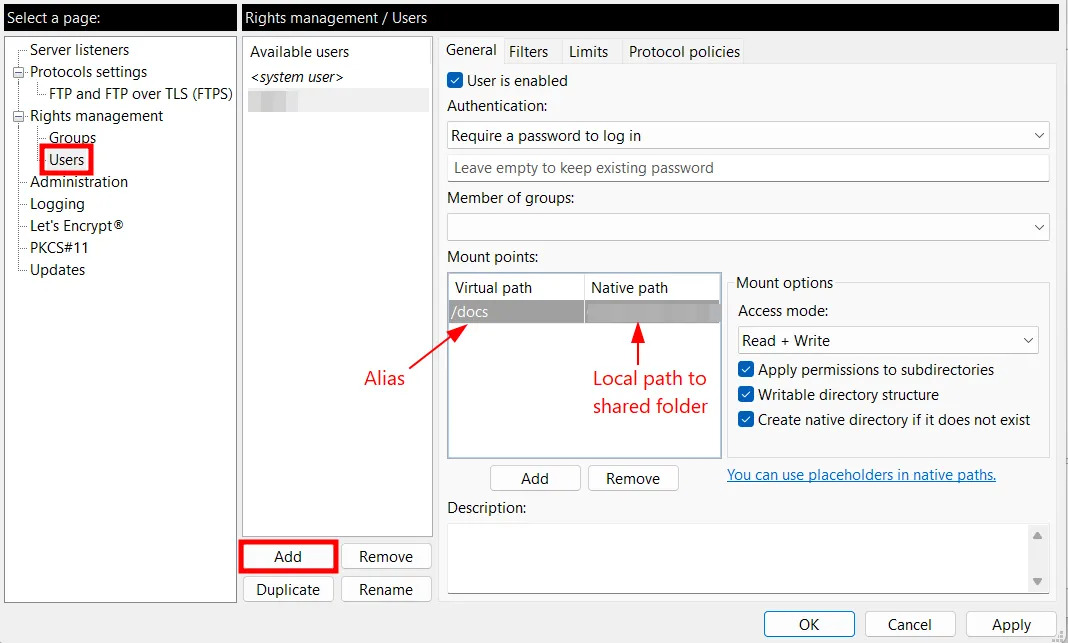Open the Access mode dropdown
Image resolution: width=1068 pixels, height=643 pixels.
pyautogui.click(x=887, y=341)
